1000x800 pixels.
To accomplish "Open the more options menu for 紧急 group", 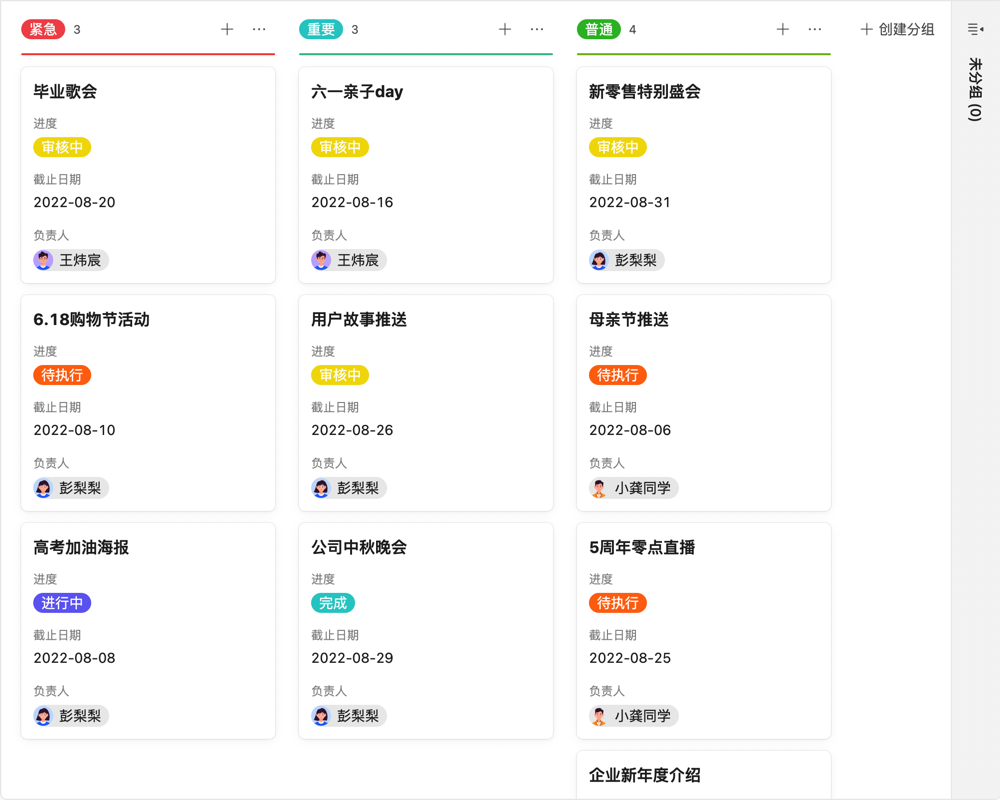I will pyautogui.click(x=259, y=29).
